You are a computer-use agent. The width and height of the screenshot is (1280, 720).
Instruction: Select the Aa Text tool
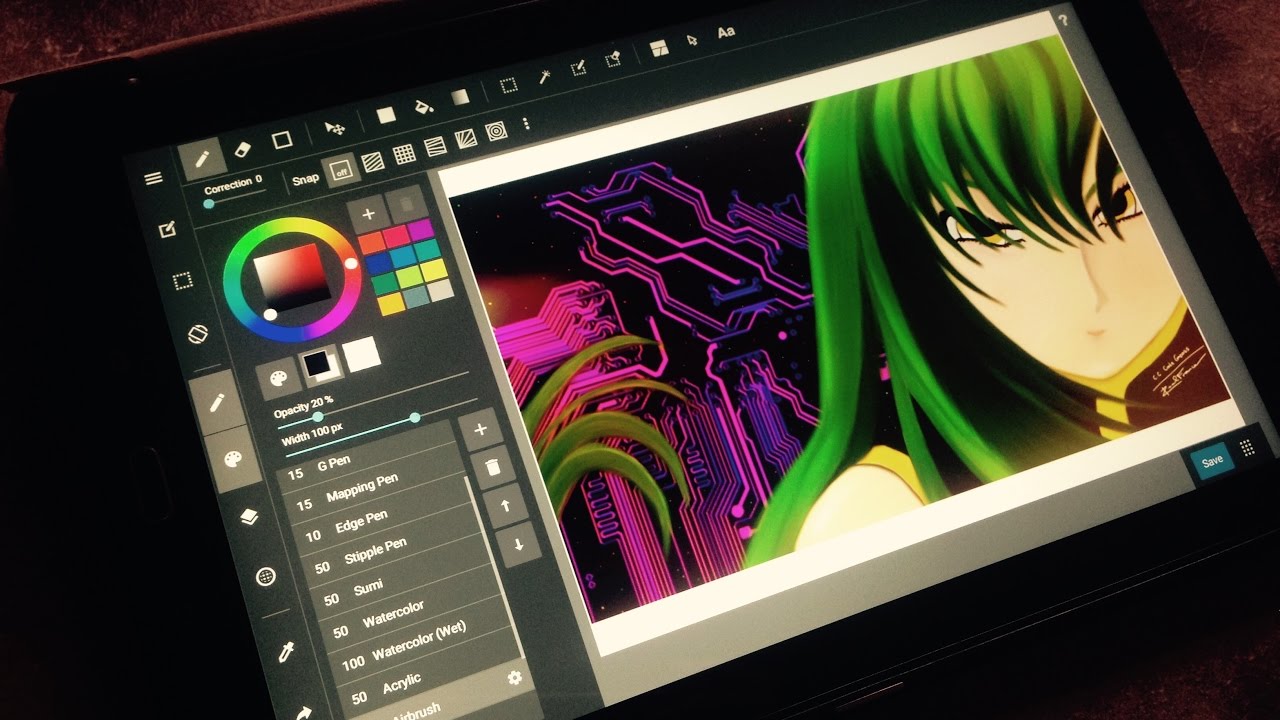pyautogui.click(x=727, y=32)
